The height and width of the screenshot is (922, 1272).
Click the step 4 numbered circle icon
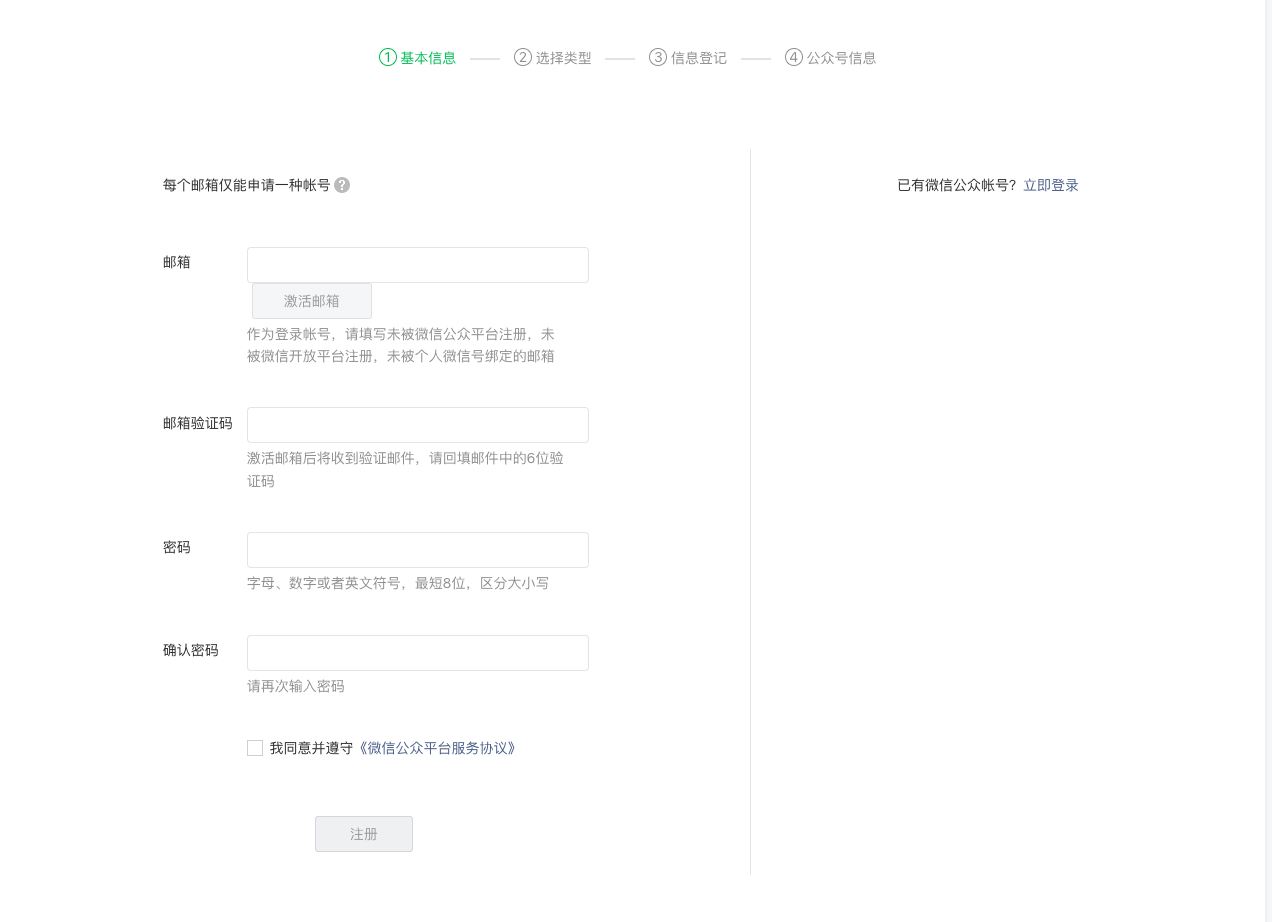(x=792, y=57)
